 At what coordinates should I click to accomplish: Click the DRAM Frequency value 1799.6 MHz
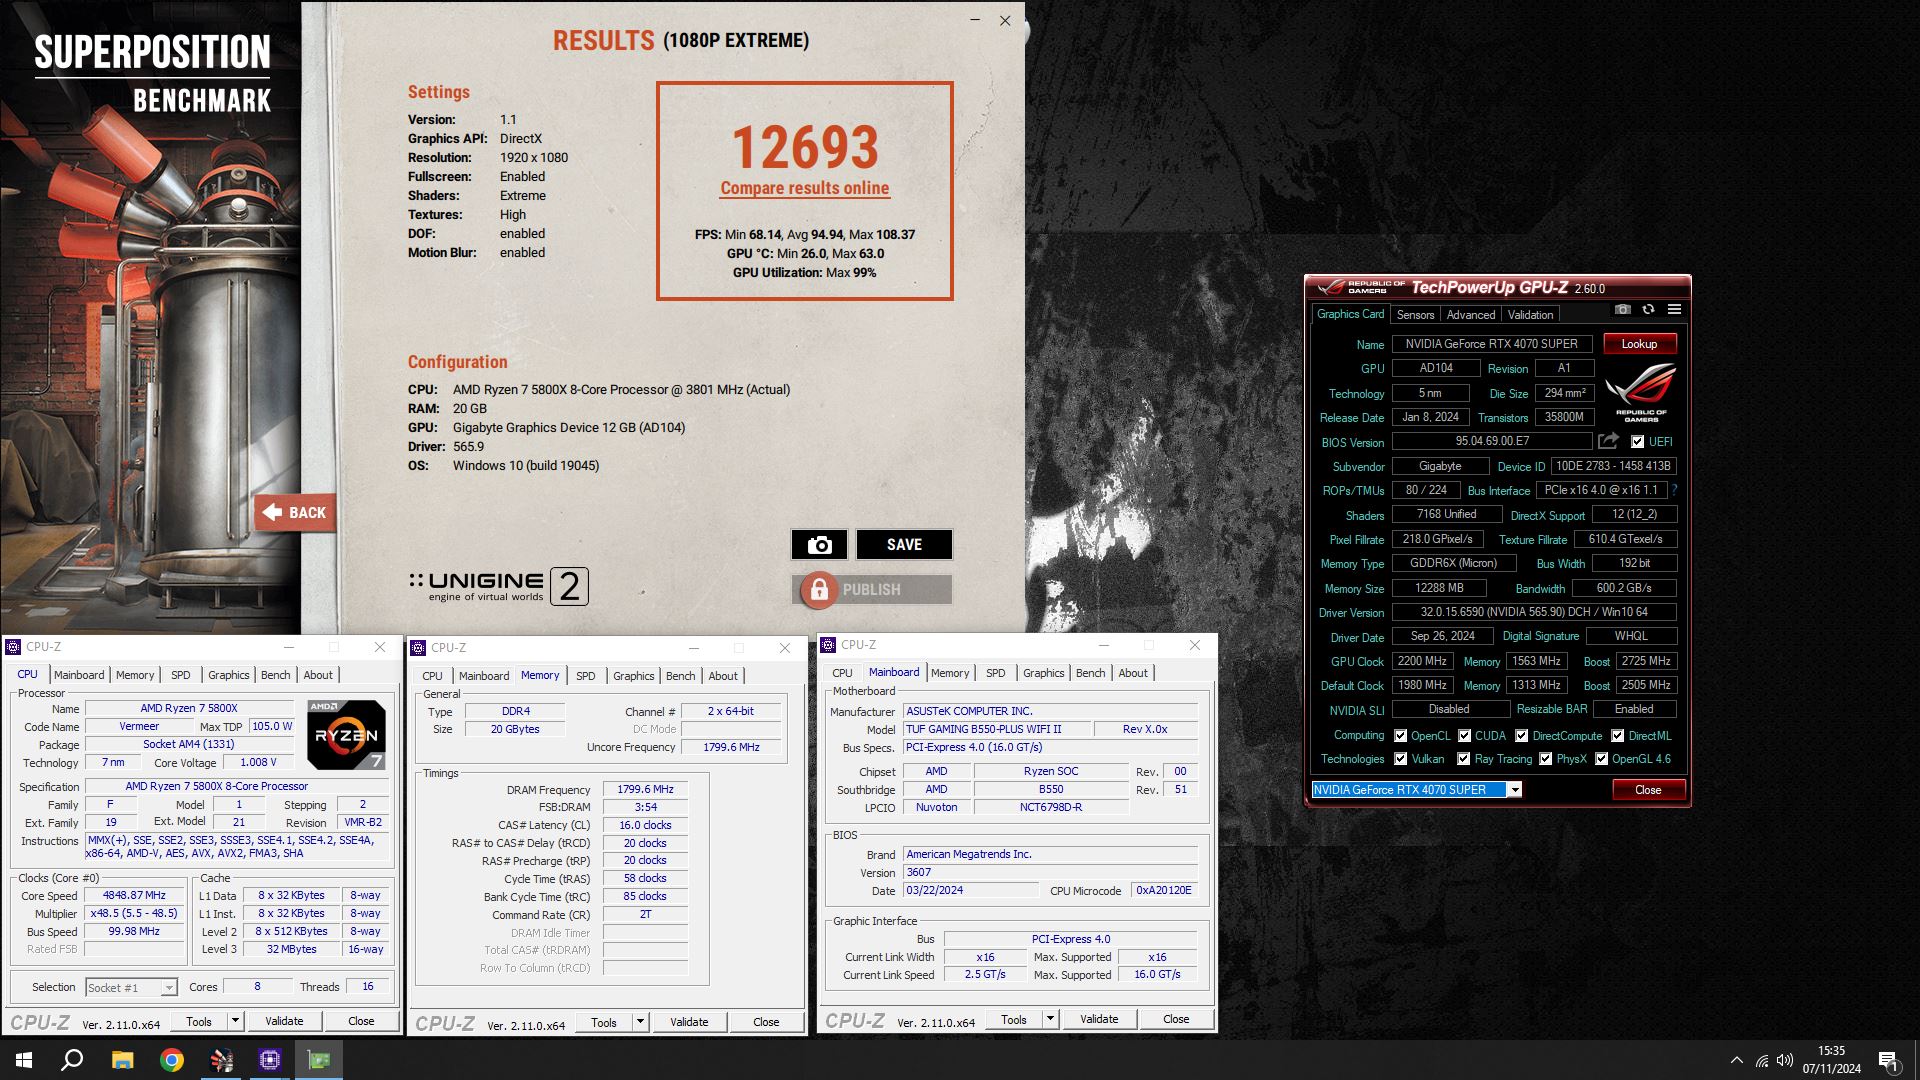point(645,789)
